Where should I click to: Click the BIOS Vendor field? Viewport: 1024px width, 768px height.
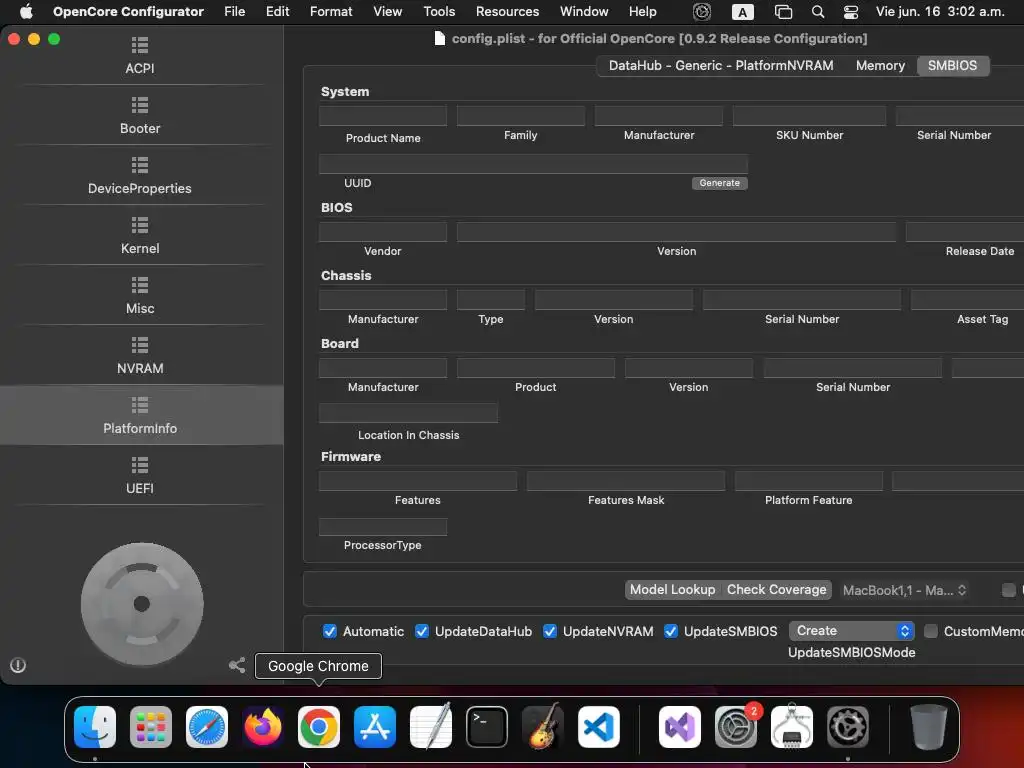tap(383, 232)
